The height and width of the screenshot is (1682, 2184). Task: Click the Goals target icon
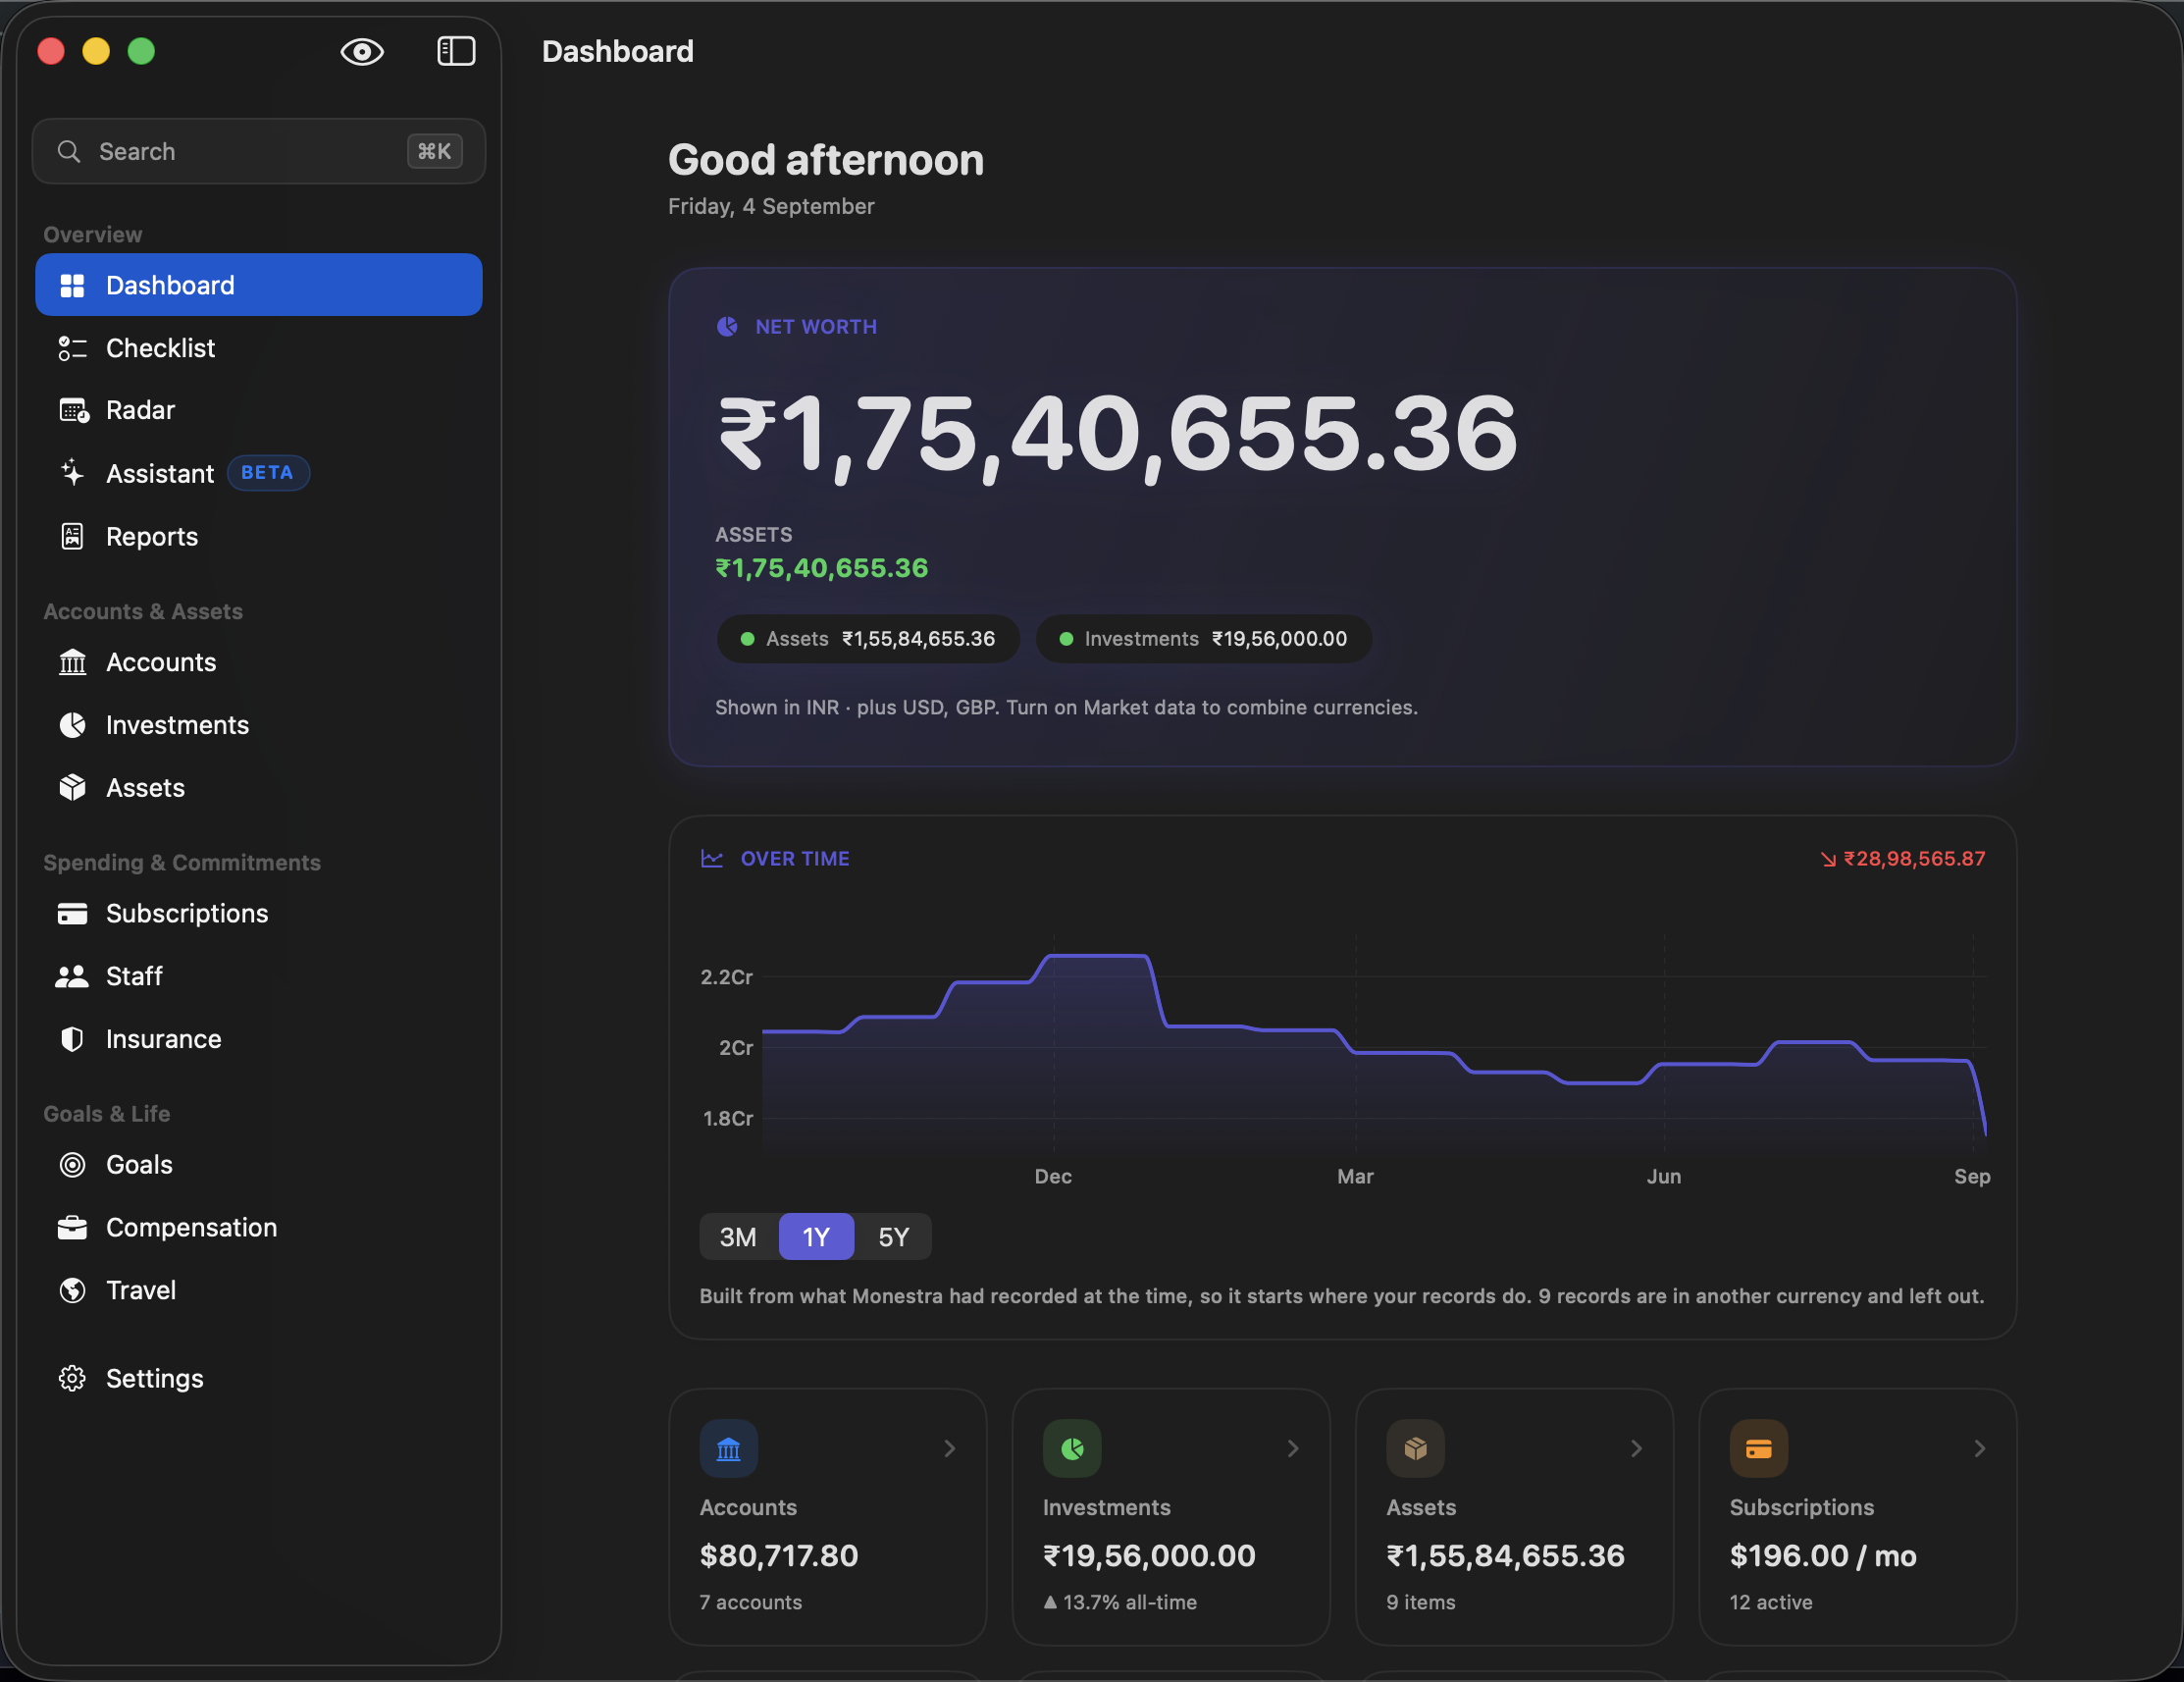[72, 1164]
